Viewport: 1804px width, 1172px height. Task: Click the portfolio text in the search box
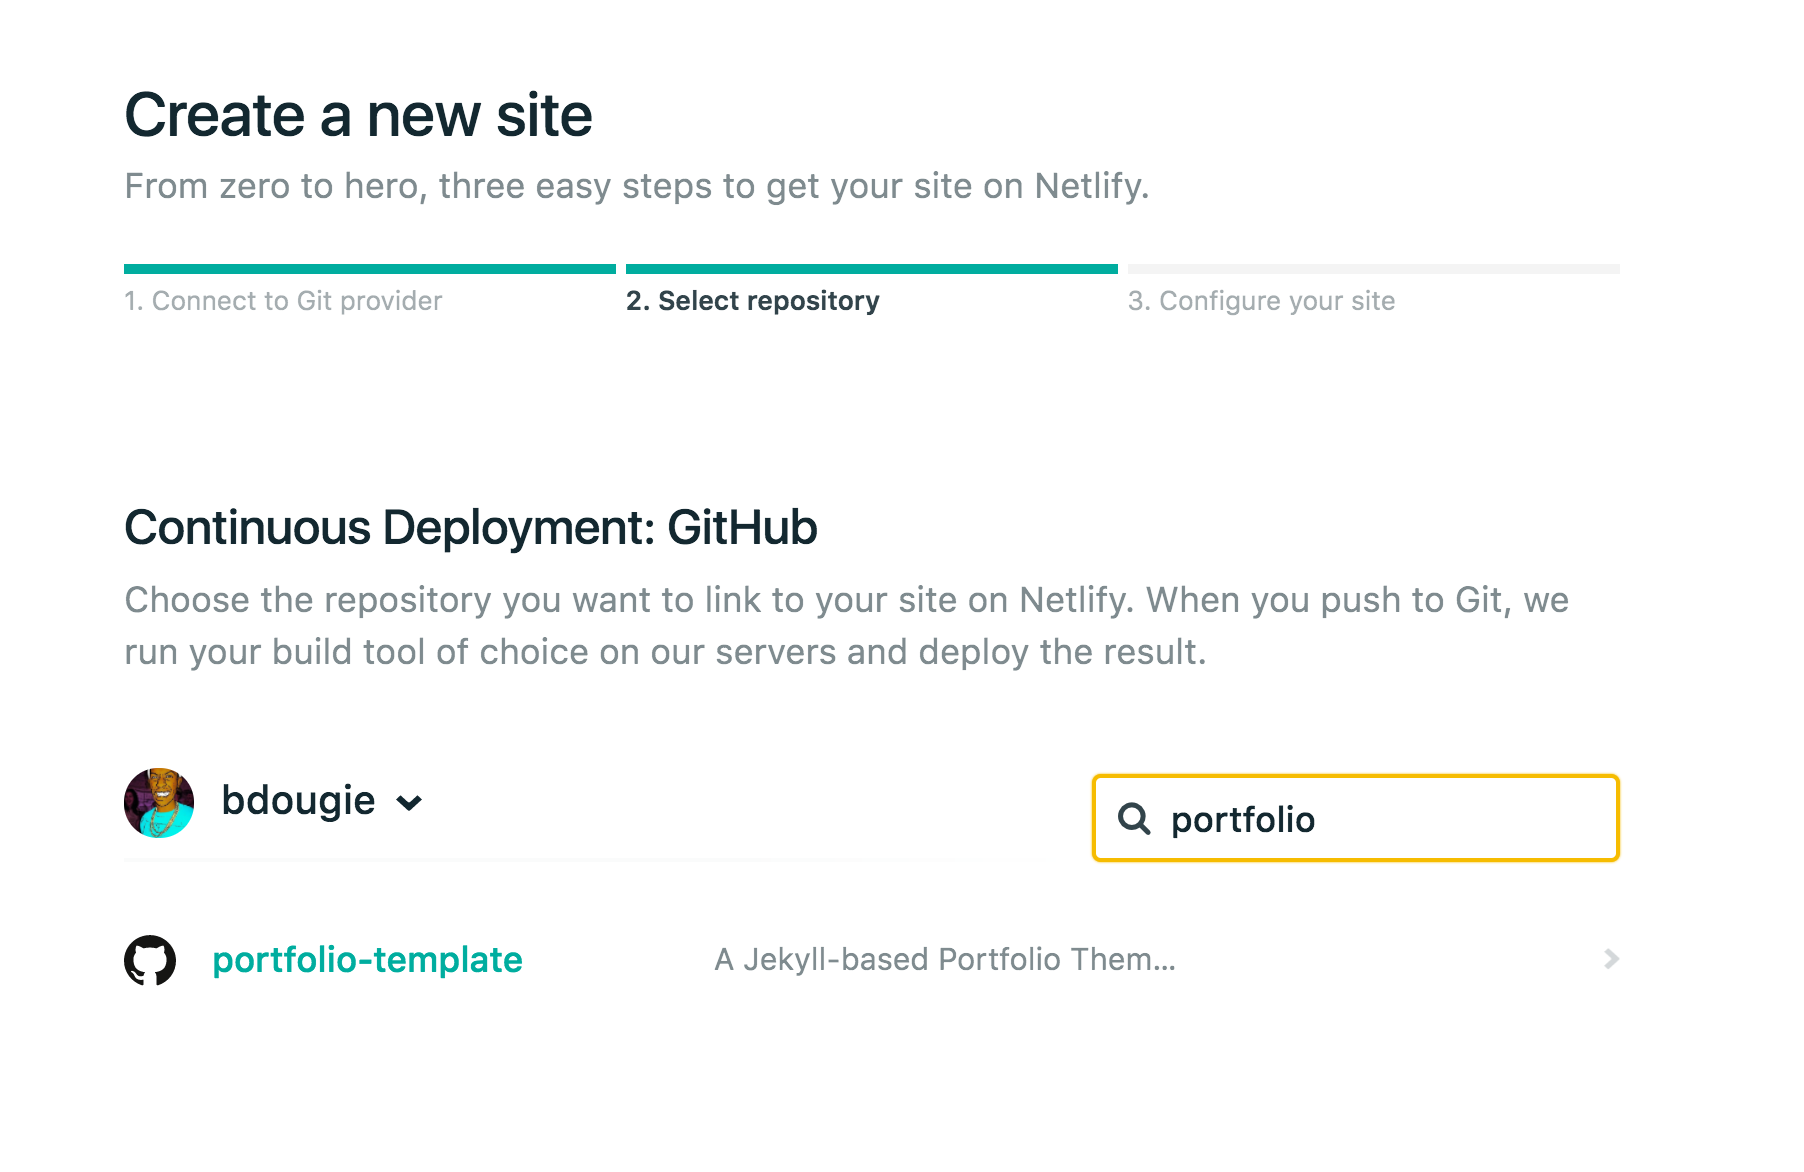pyautogui.click(x=1244, y=819)
